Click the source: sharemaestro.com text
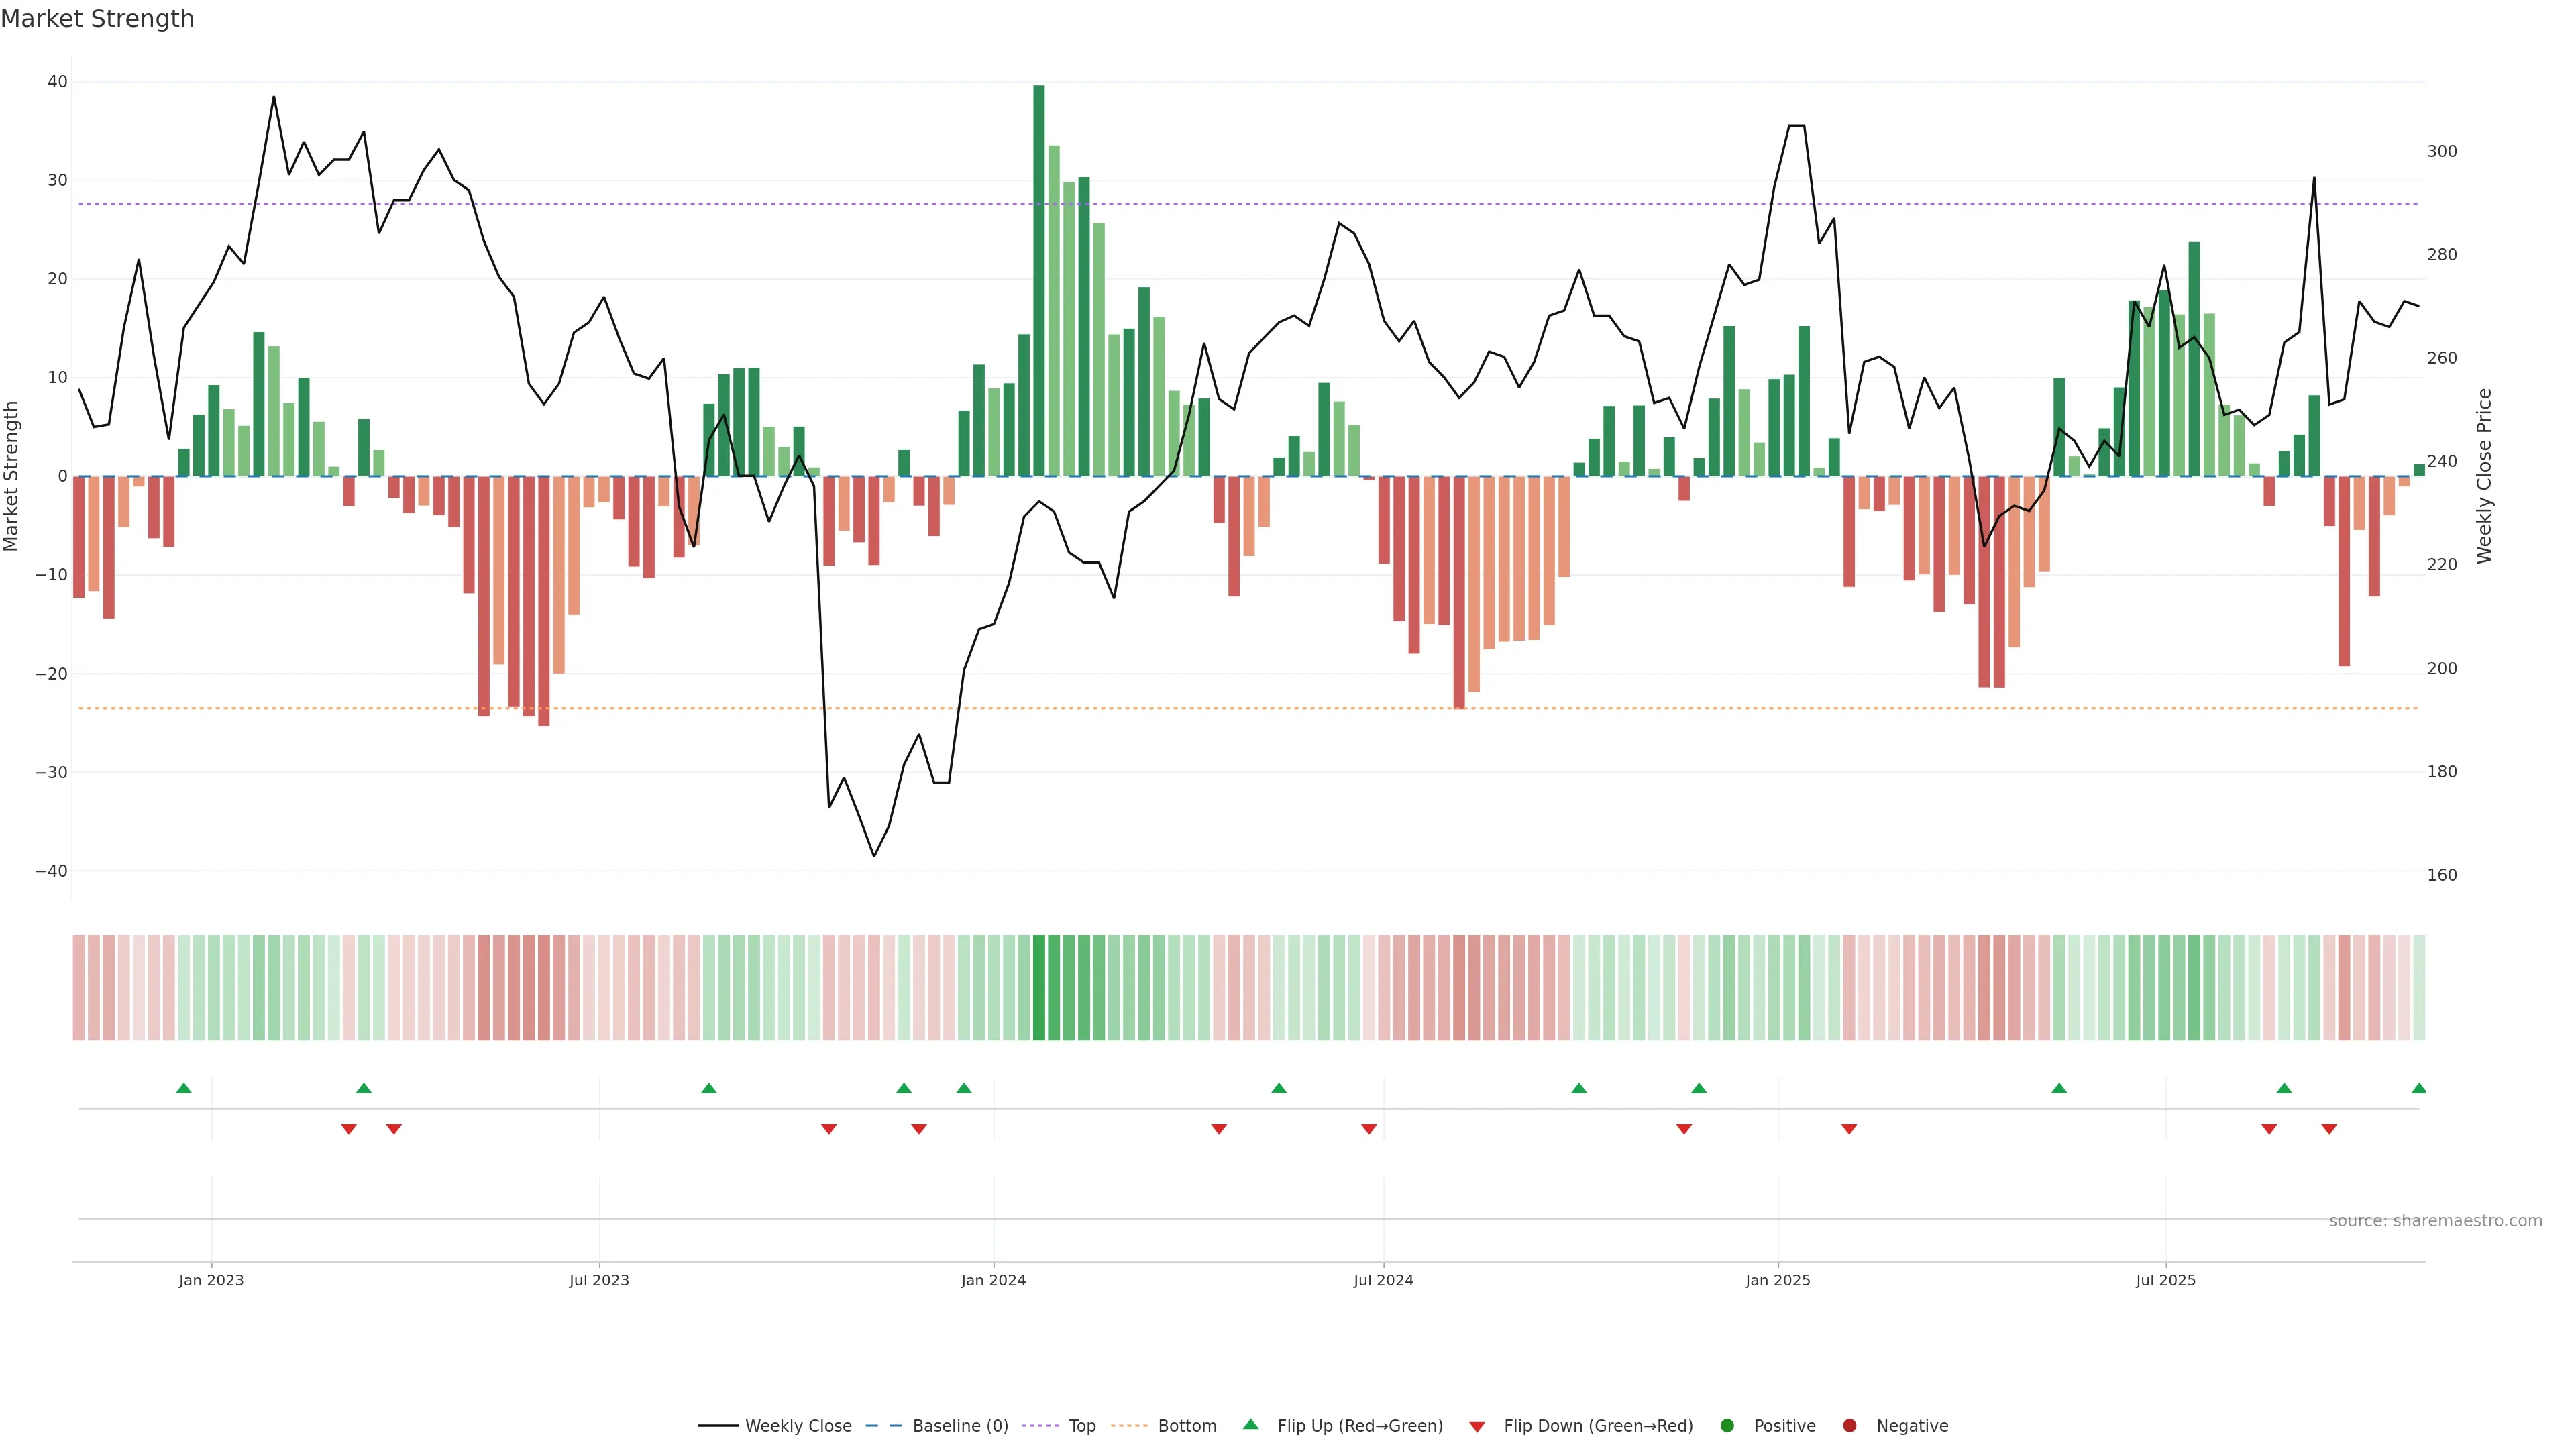Screen dimensions: 2576x1449 click(x=2435, y=1221)
